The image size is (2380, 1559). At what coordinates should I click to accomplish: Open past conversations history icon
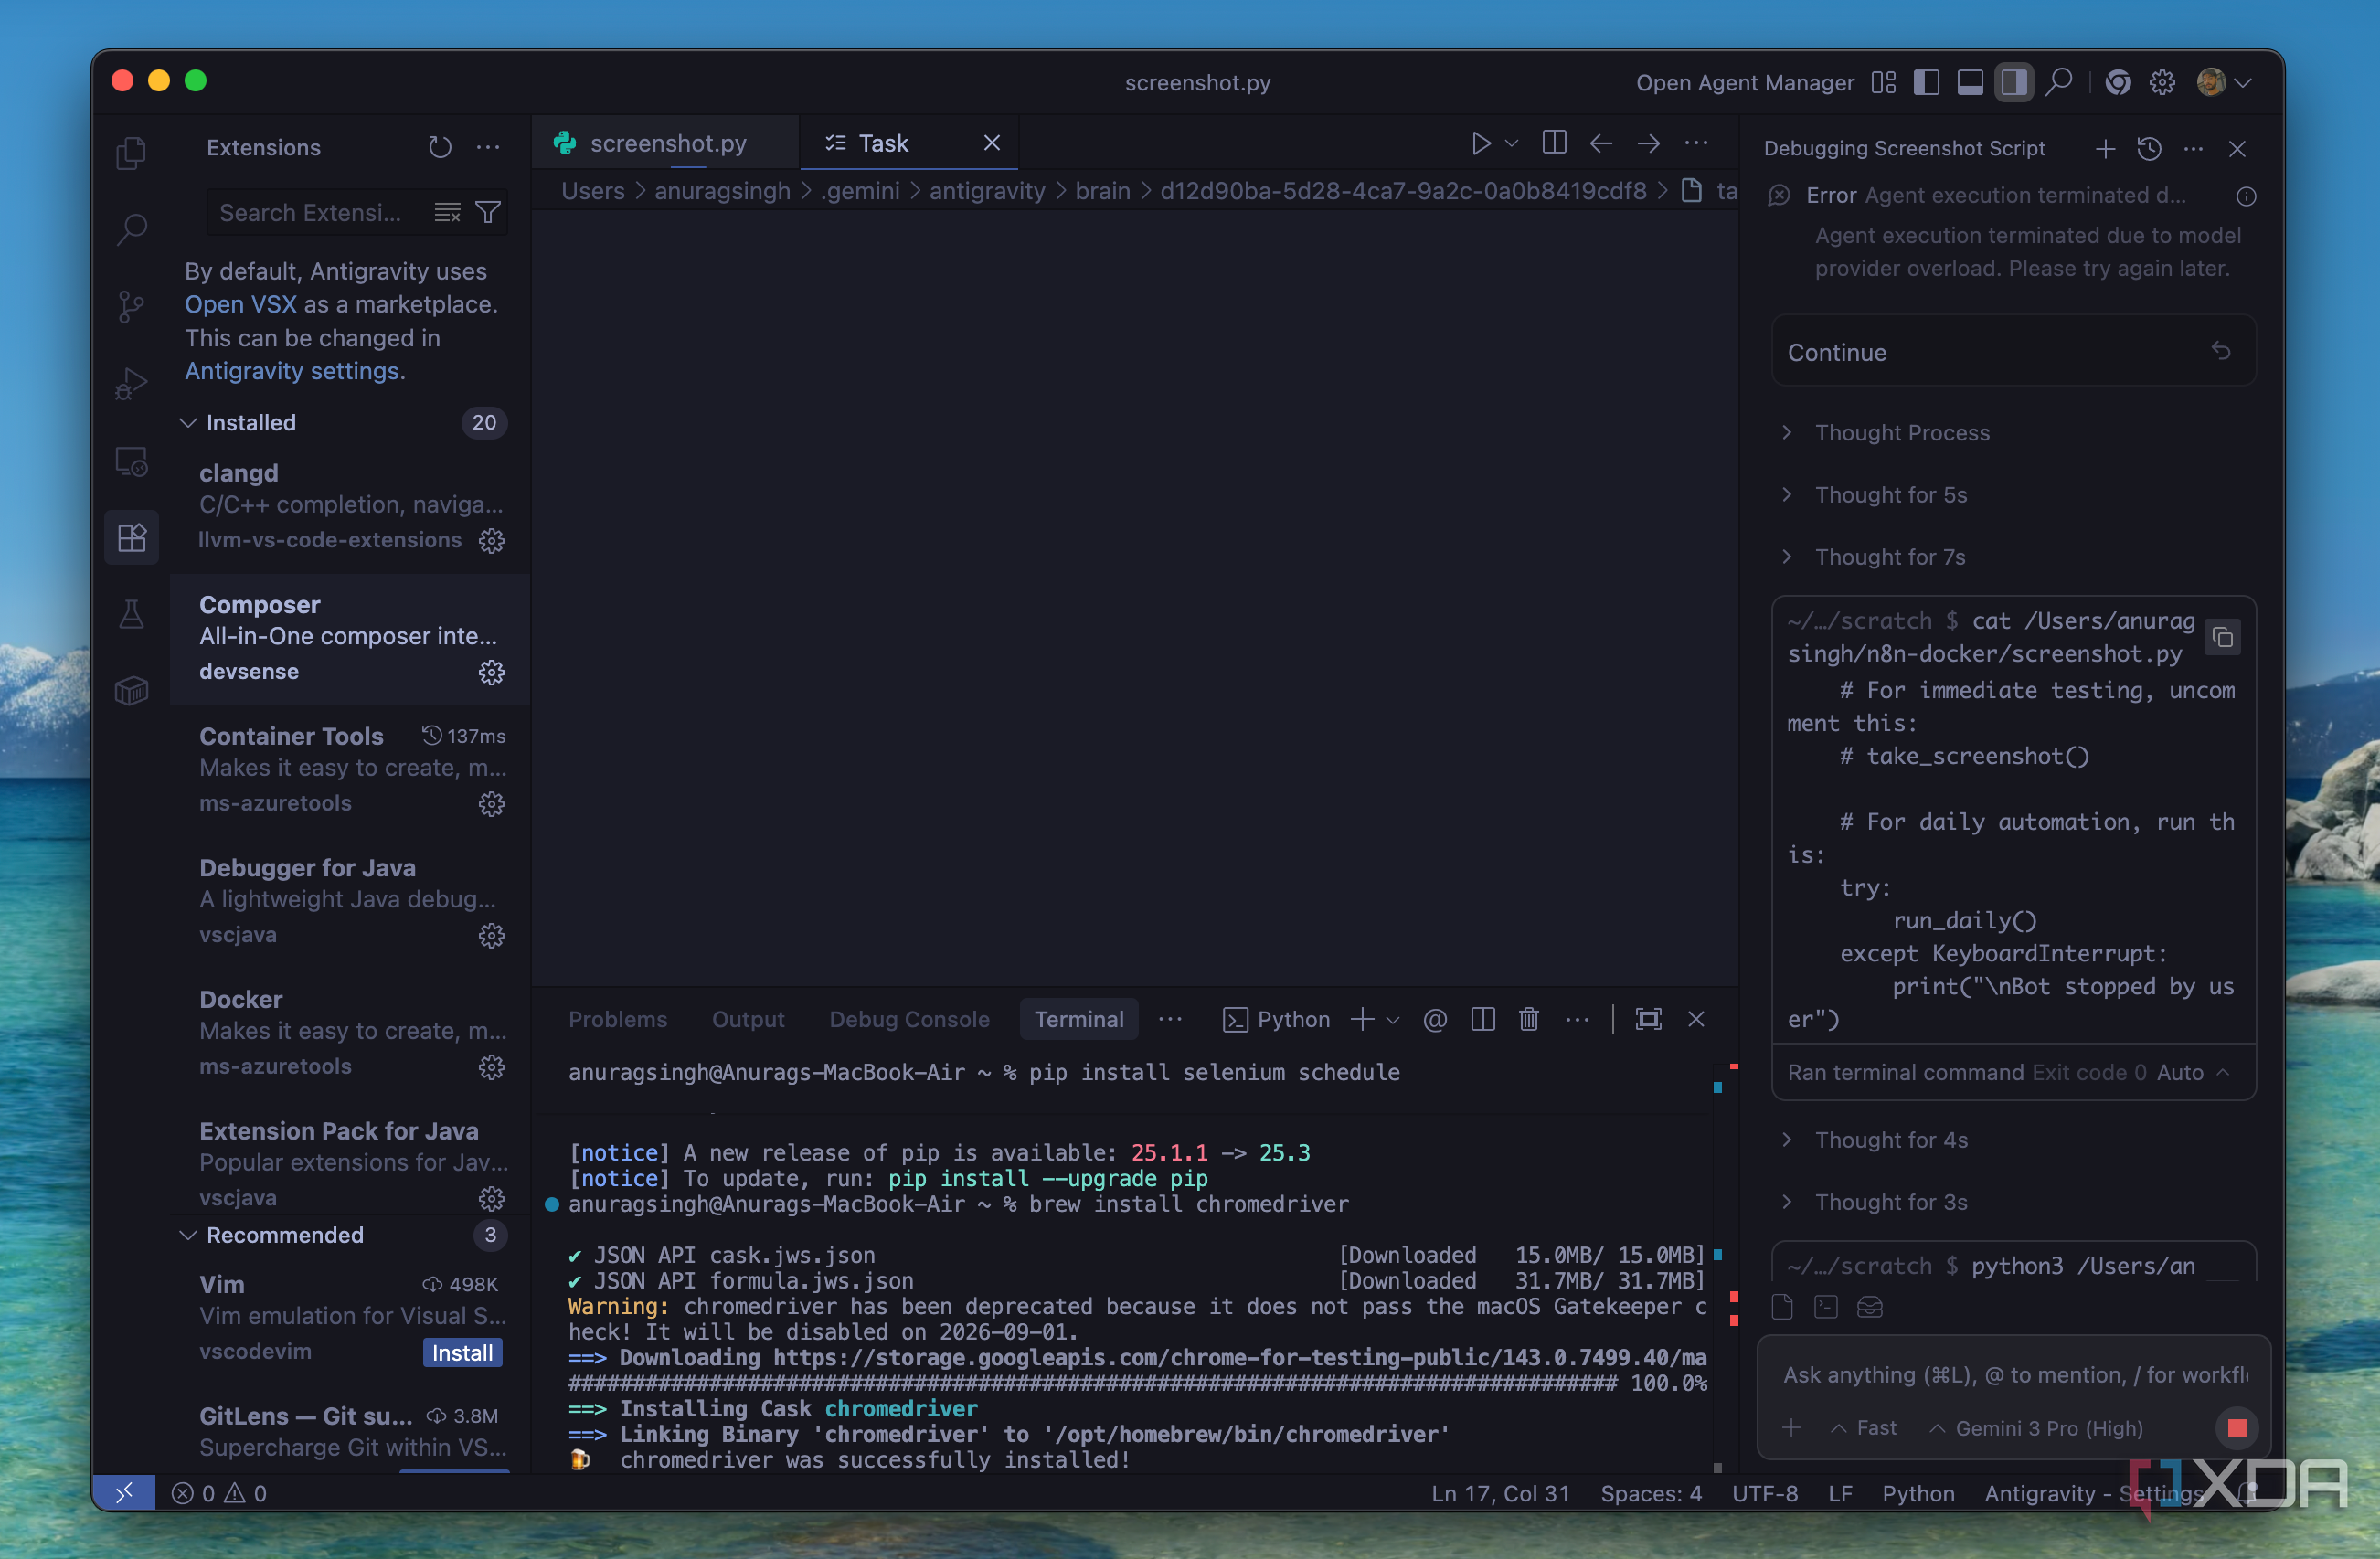point(2149,149)
